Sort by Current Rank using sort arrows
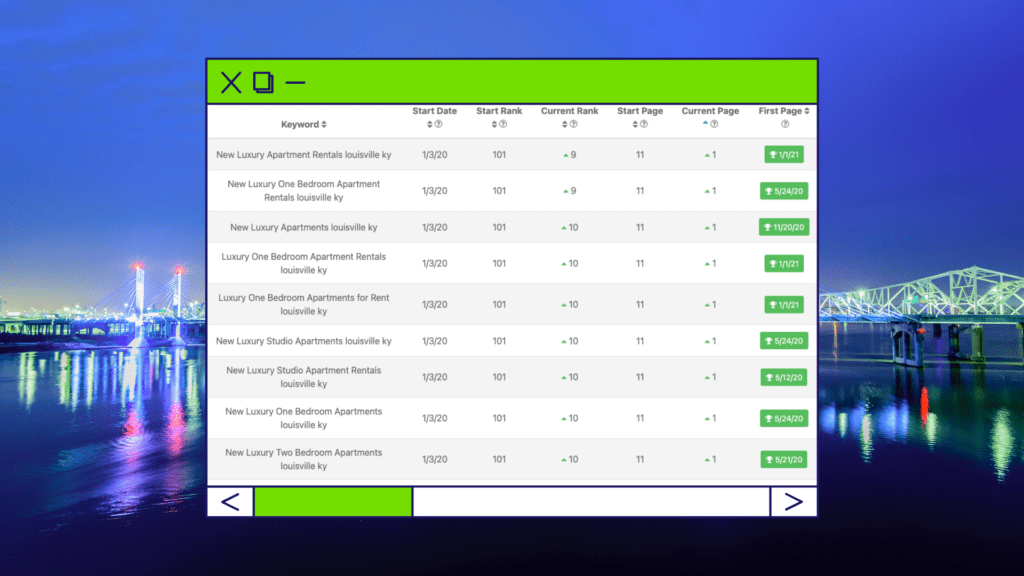The width and height of the screenshot is (1024, 576). (x=564, y=124)
